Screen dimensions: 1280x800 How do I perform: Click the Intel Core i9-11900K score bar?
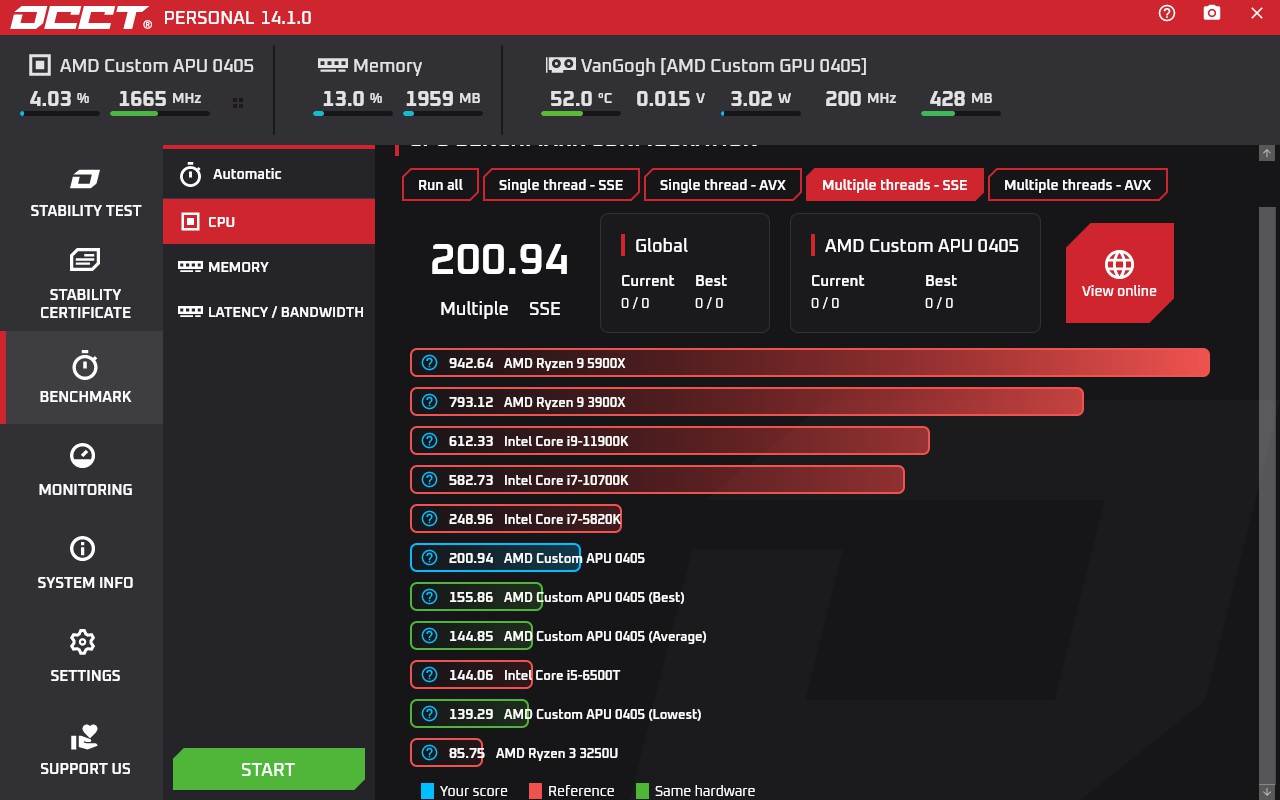pyautogui.click(x=670, y=441)
